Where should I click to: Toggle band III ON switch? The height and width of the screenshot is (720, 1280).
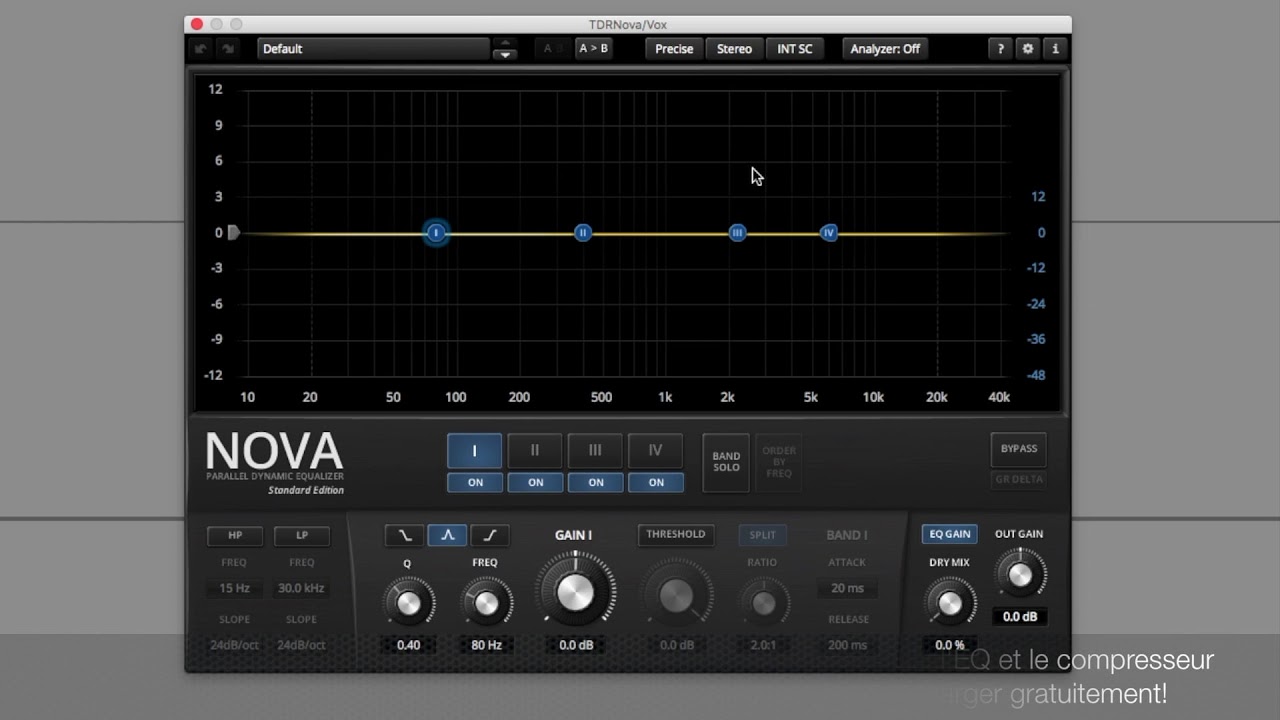595,482
